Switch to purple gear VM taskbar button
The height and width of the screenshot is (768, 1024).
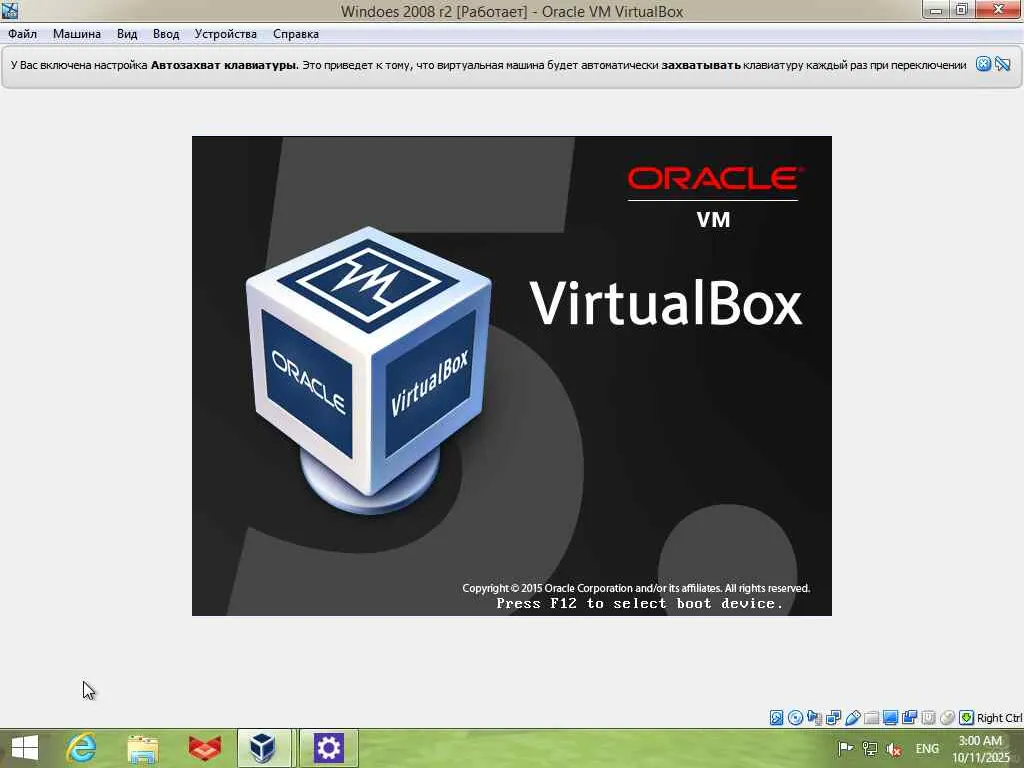328,748
